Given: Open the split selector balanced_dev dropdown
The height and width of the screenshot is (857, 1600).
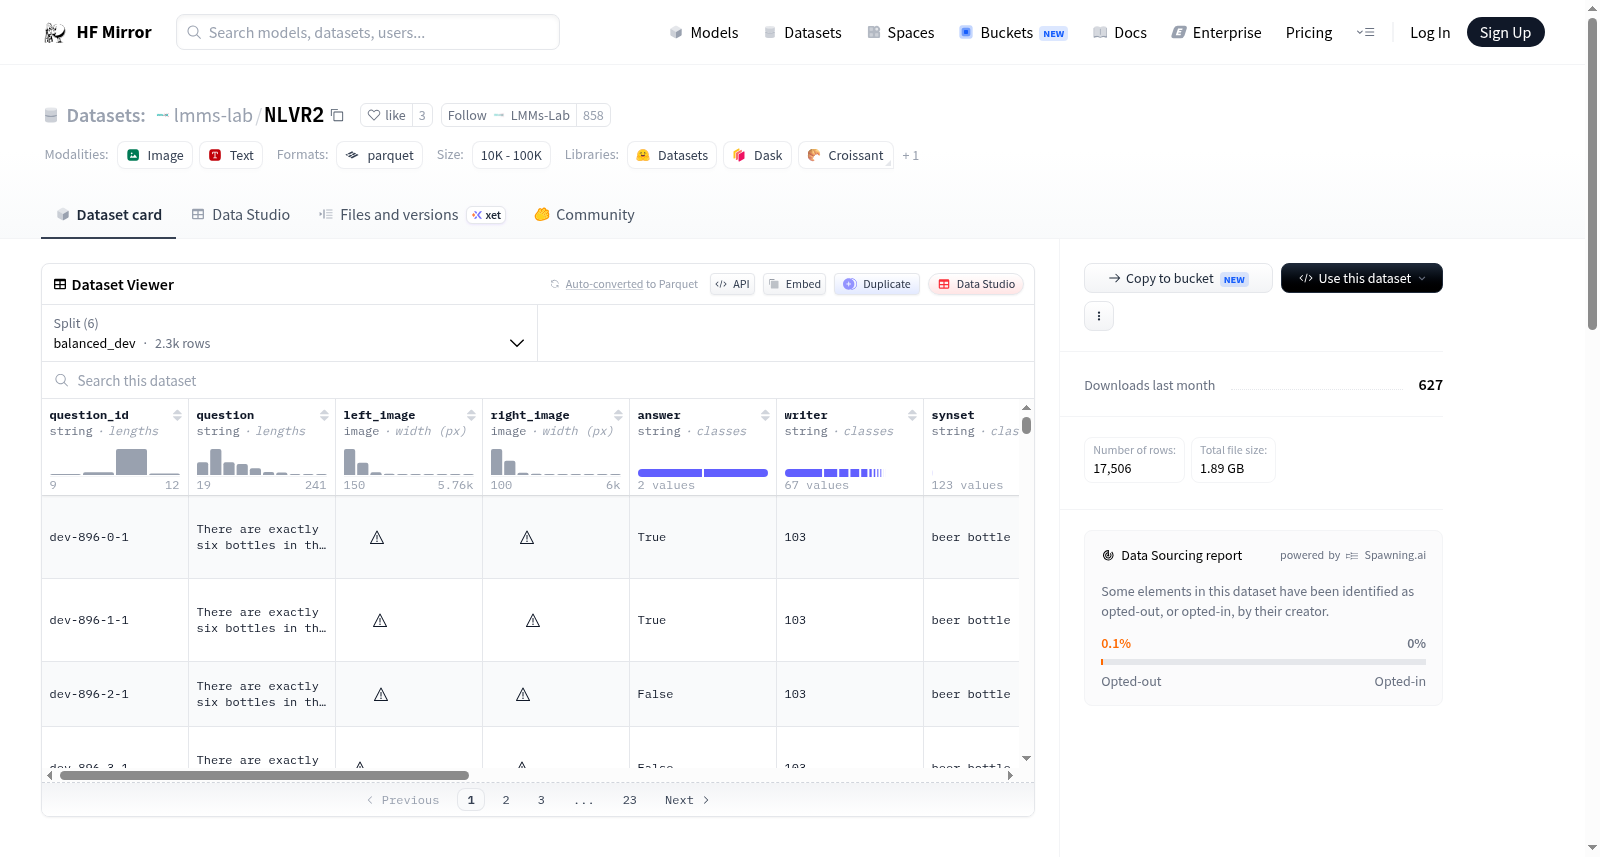Looking at the screenshot, I should (x=289, y=333).
